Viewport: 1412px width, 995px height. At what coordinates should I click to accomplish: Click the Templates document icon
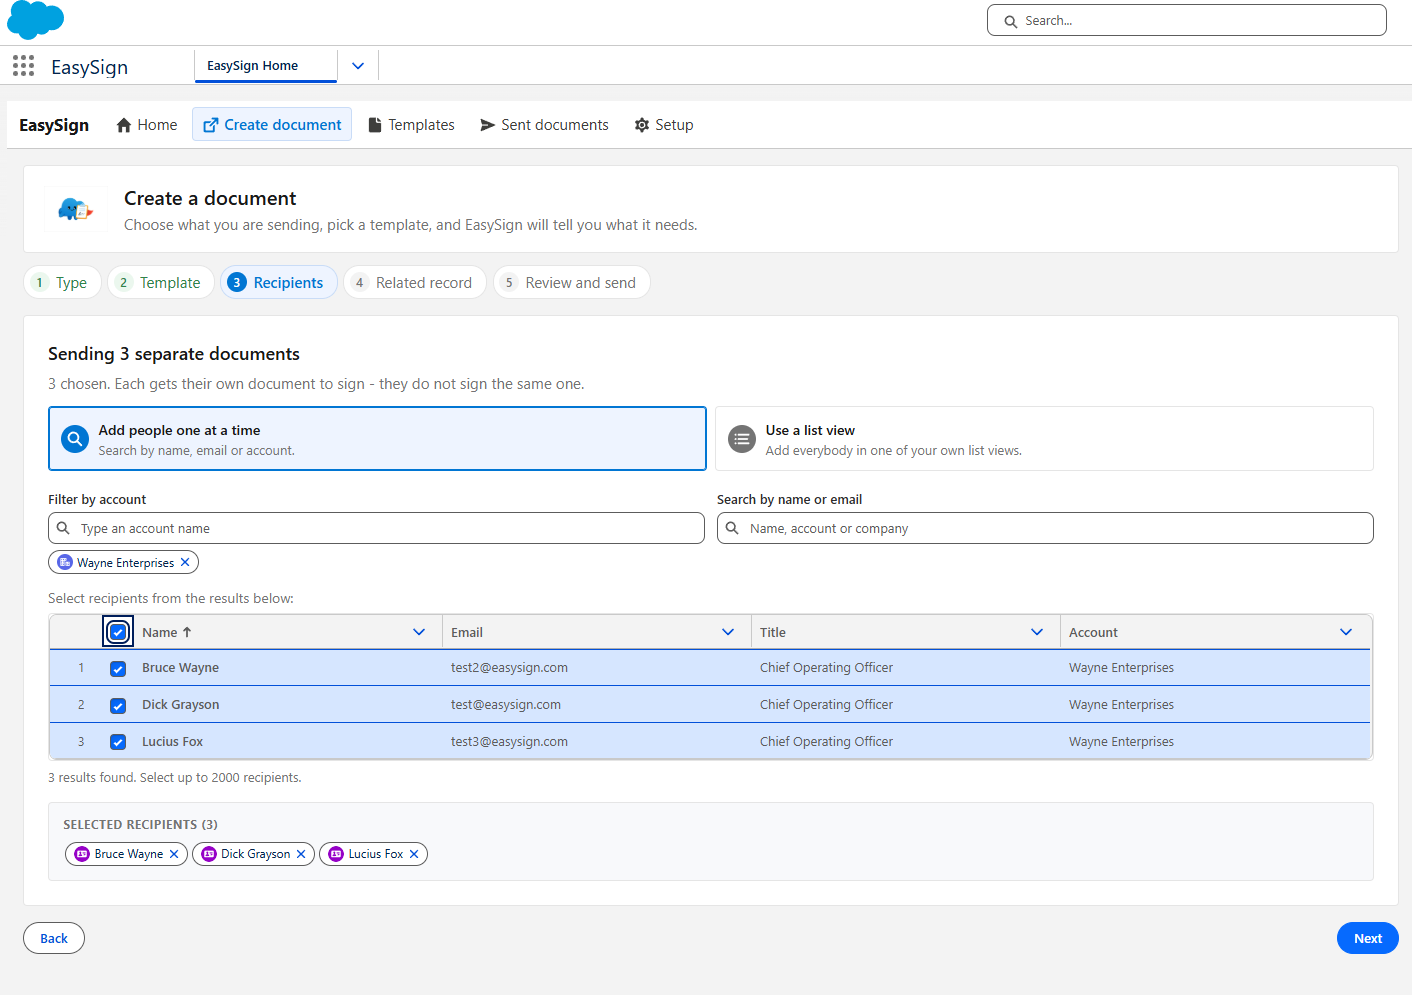[375, 125]
